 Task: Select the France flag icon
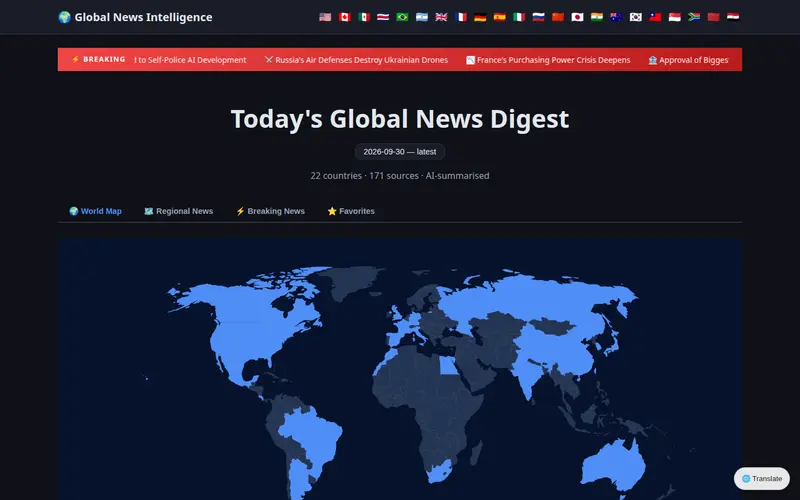pos(461,17)
